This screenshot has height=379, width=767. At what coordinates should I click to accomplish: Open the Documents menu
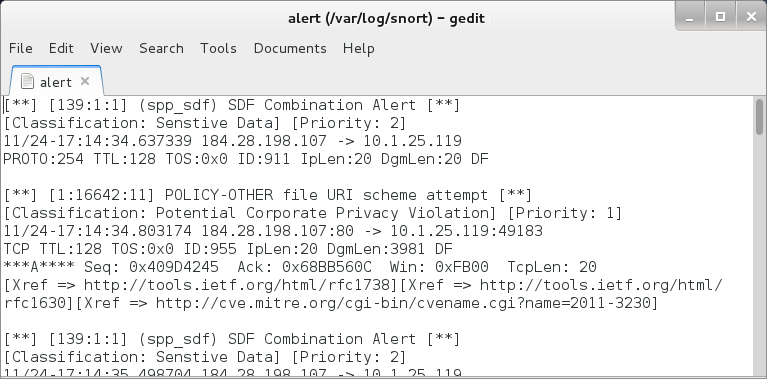coord(290,48)
